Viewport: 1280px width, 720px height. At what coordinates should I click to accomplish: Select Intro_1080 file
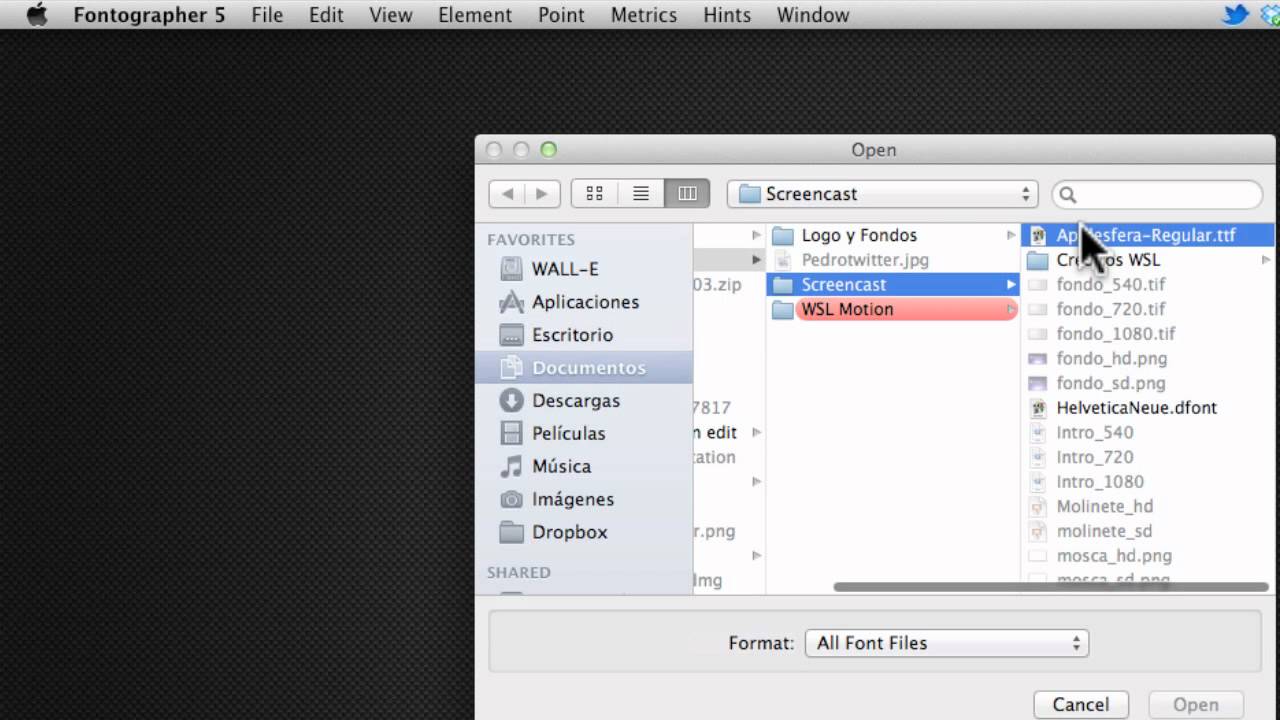(1146, 481)
